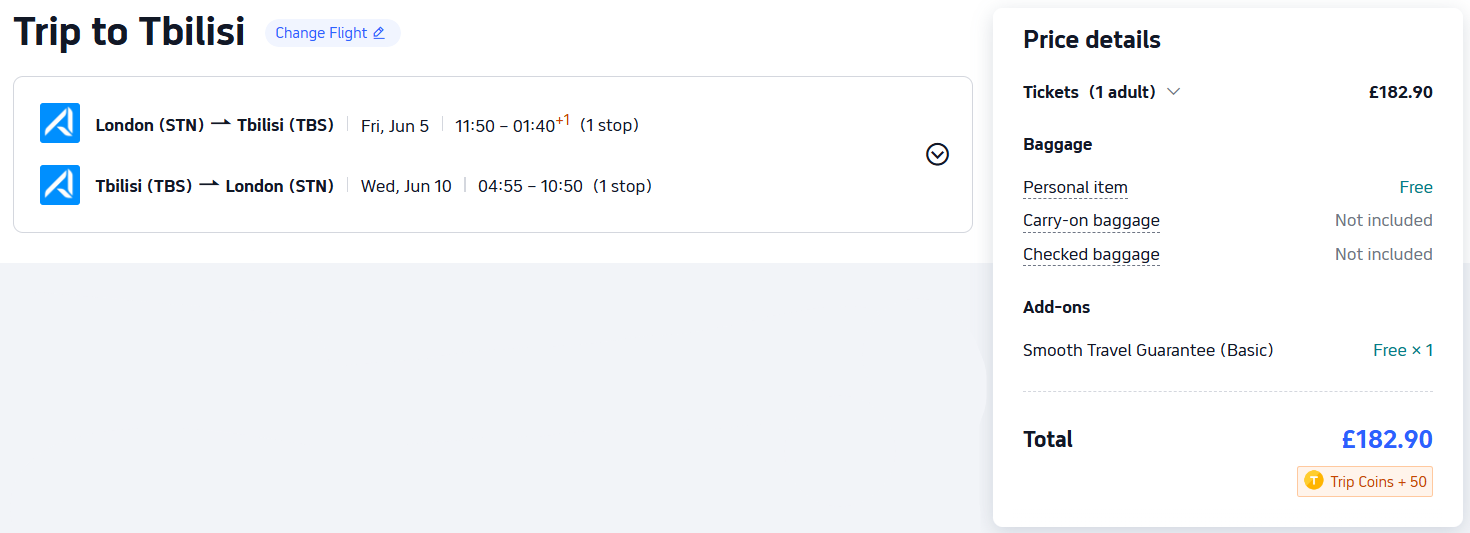
Task: Click the return flight airline logo
Action: coord(60,185)
